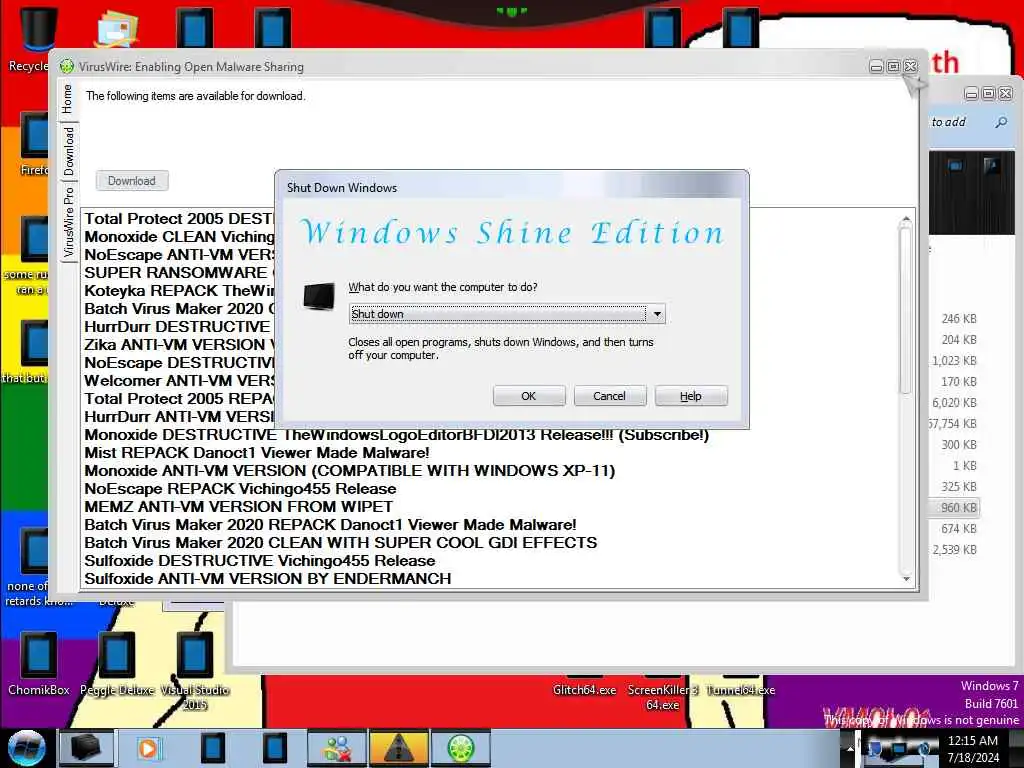Open the Start menu orb
This screenshot has height=768, width=1024.
pos(27,748)
